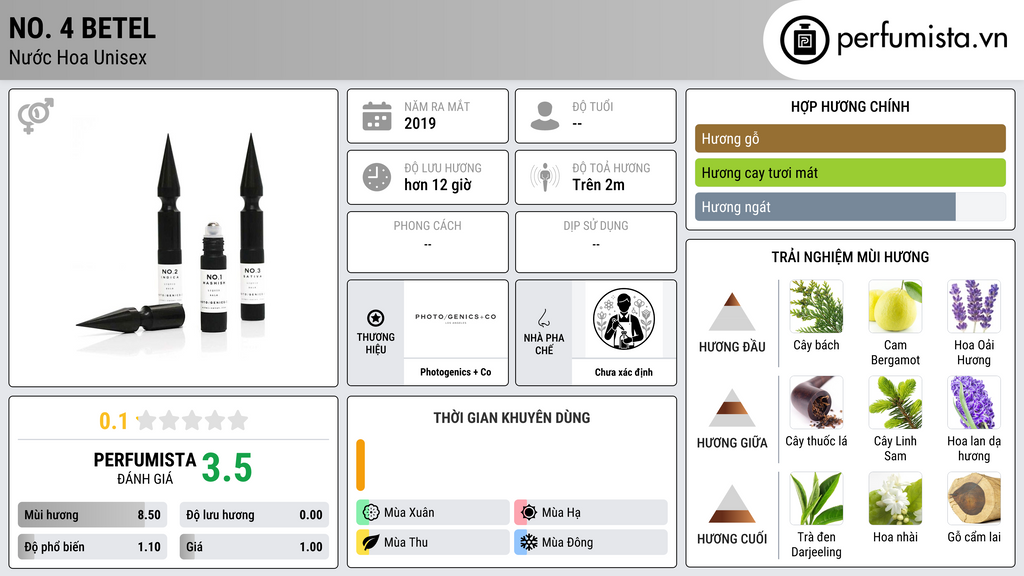Click the green 3.5 Perfumista score
This screenshot has height=576, width=1024.
click(227, 468)
